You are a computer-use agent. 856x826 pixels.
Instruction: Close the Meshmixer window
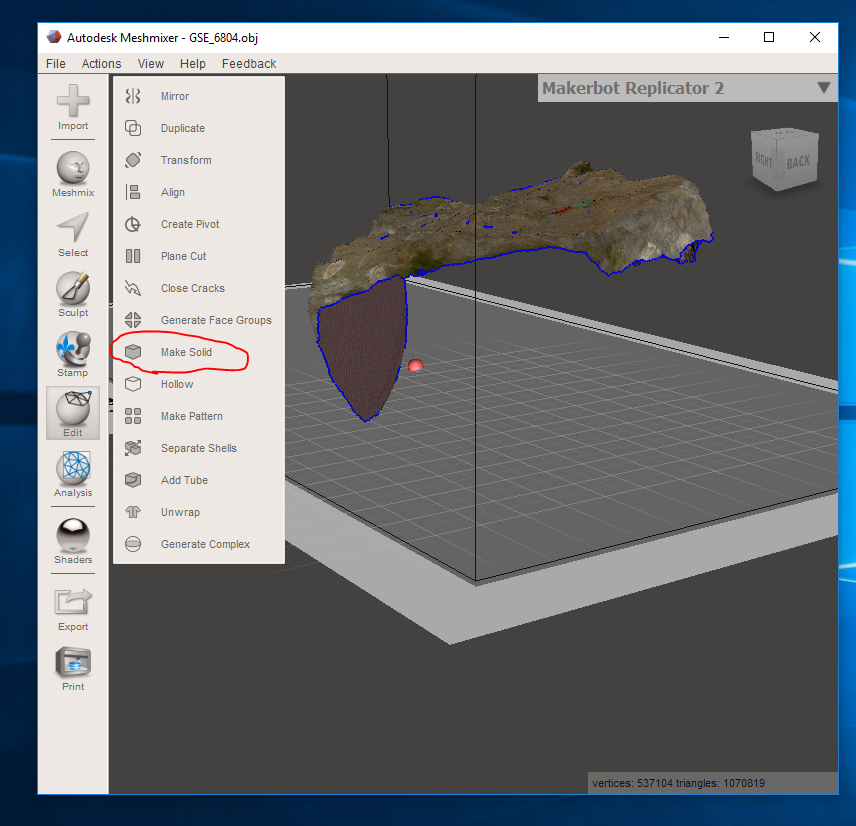pos(815,37)
